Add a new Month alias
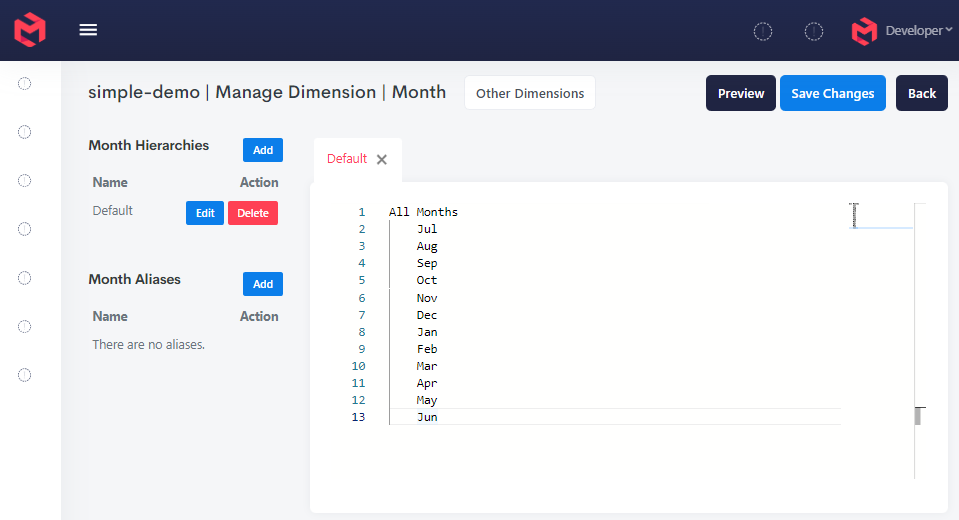This screenshot has width=959, height=520. pos(263,284)
